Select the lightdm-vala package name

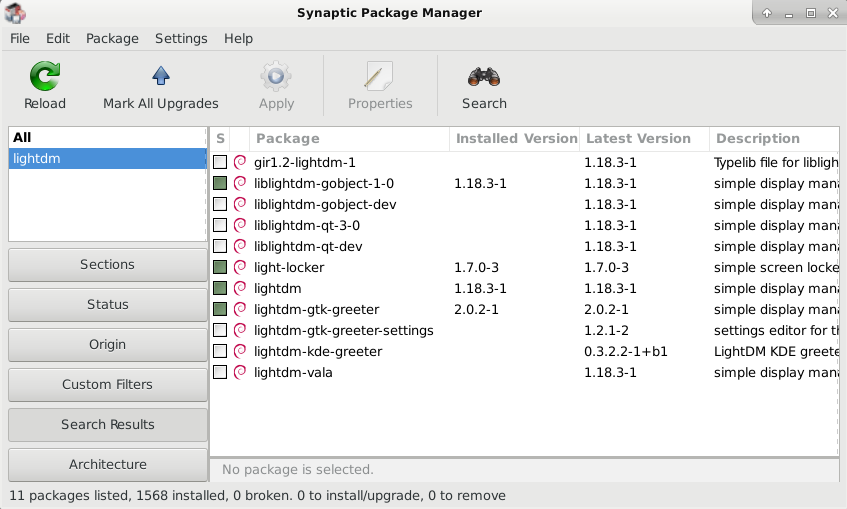(293, 372)
